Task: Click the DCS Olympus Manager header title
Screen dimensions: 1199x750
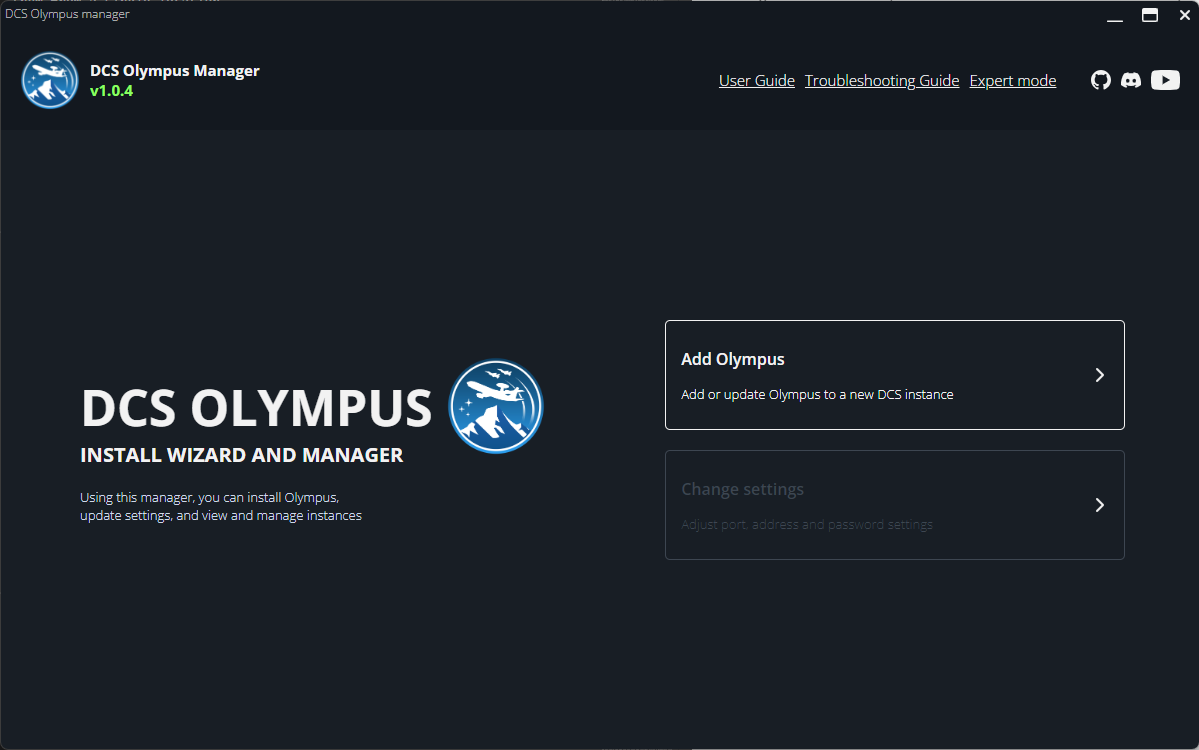Action: pos(174,71)
